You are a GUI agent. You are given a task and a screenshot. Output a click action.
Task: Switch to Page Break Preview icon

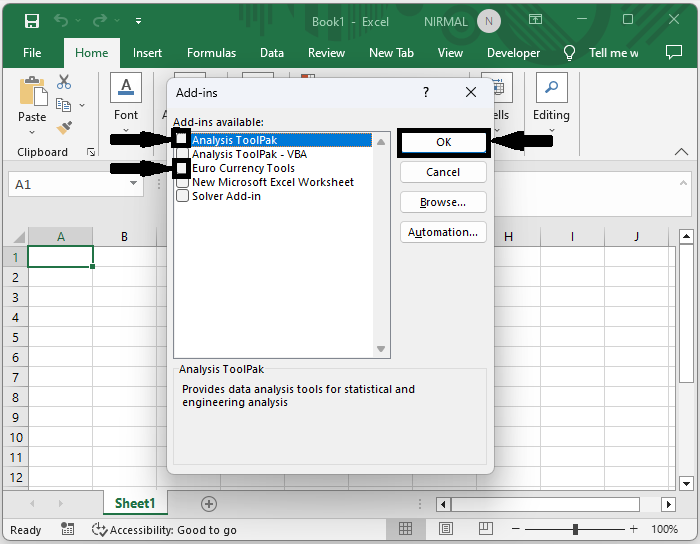pyautogui.click(x=485, y=529)
